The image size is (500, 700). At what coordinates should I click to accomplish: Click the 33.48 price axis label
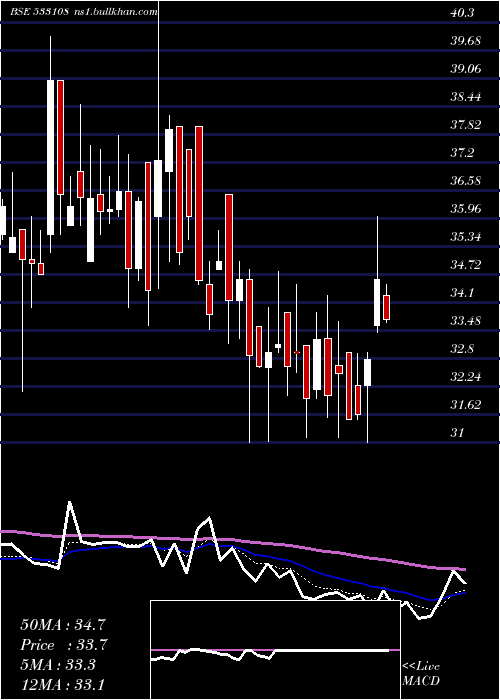(465, 321)
